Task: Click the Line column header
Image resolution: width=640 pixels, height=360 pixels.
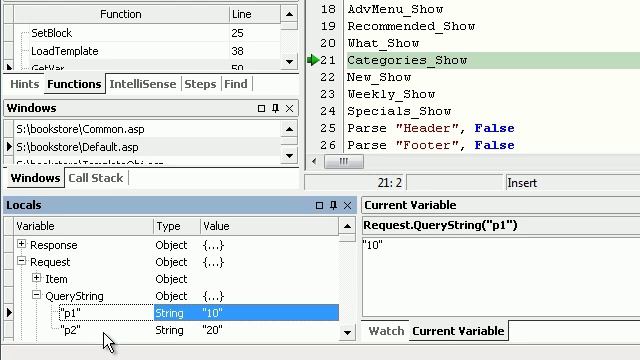Action: pyautogui.click(x=254, y=14)
